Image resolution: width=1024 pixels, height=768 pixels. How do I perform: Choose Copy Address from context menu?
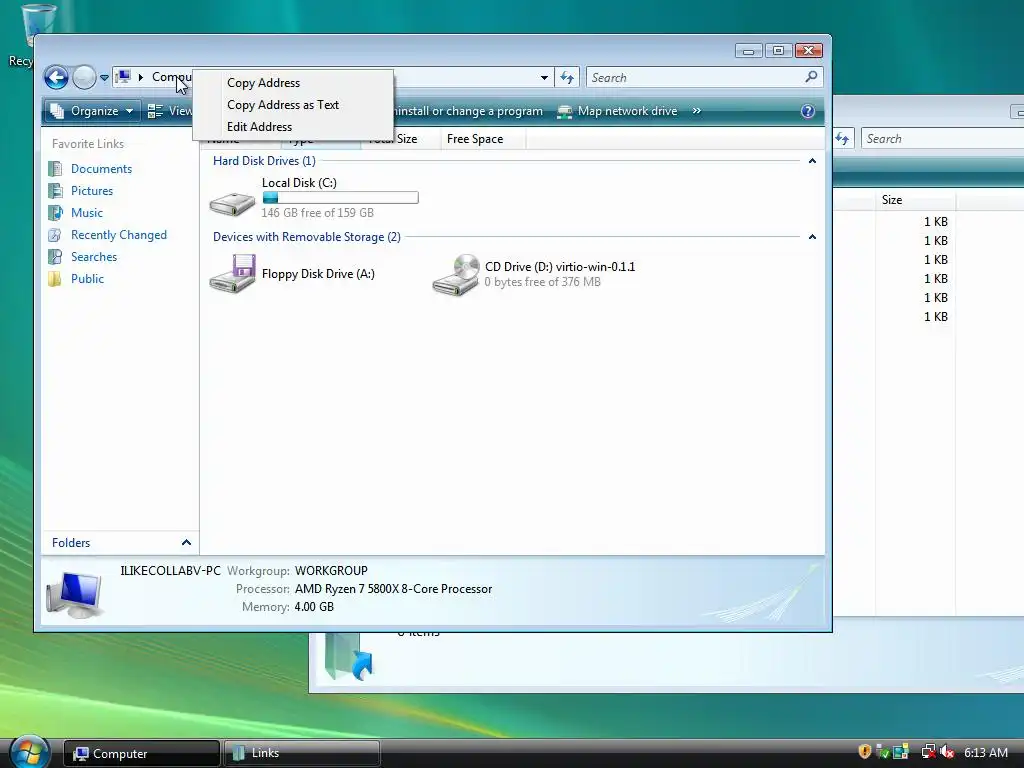(263, 83)
